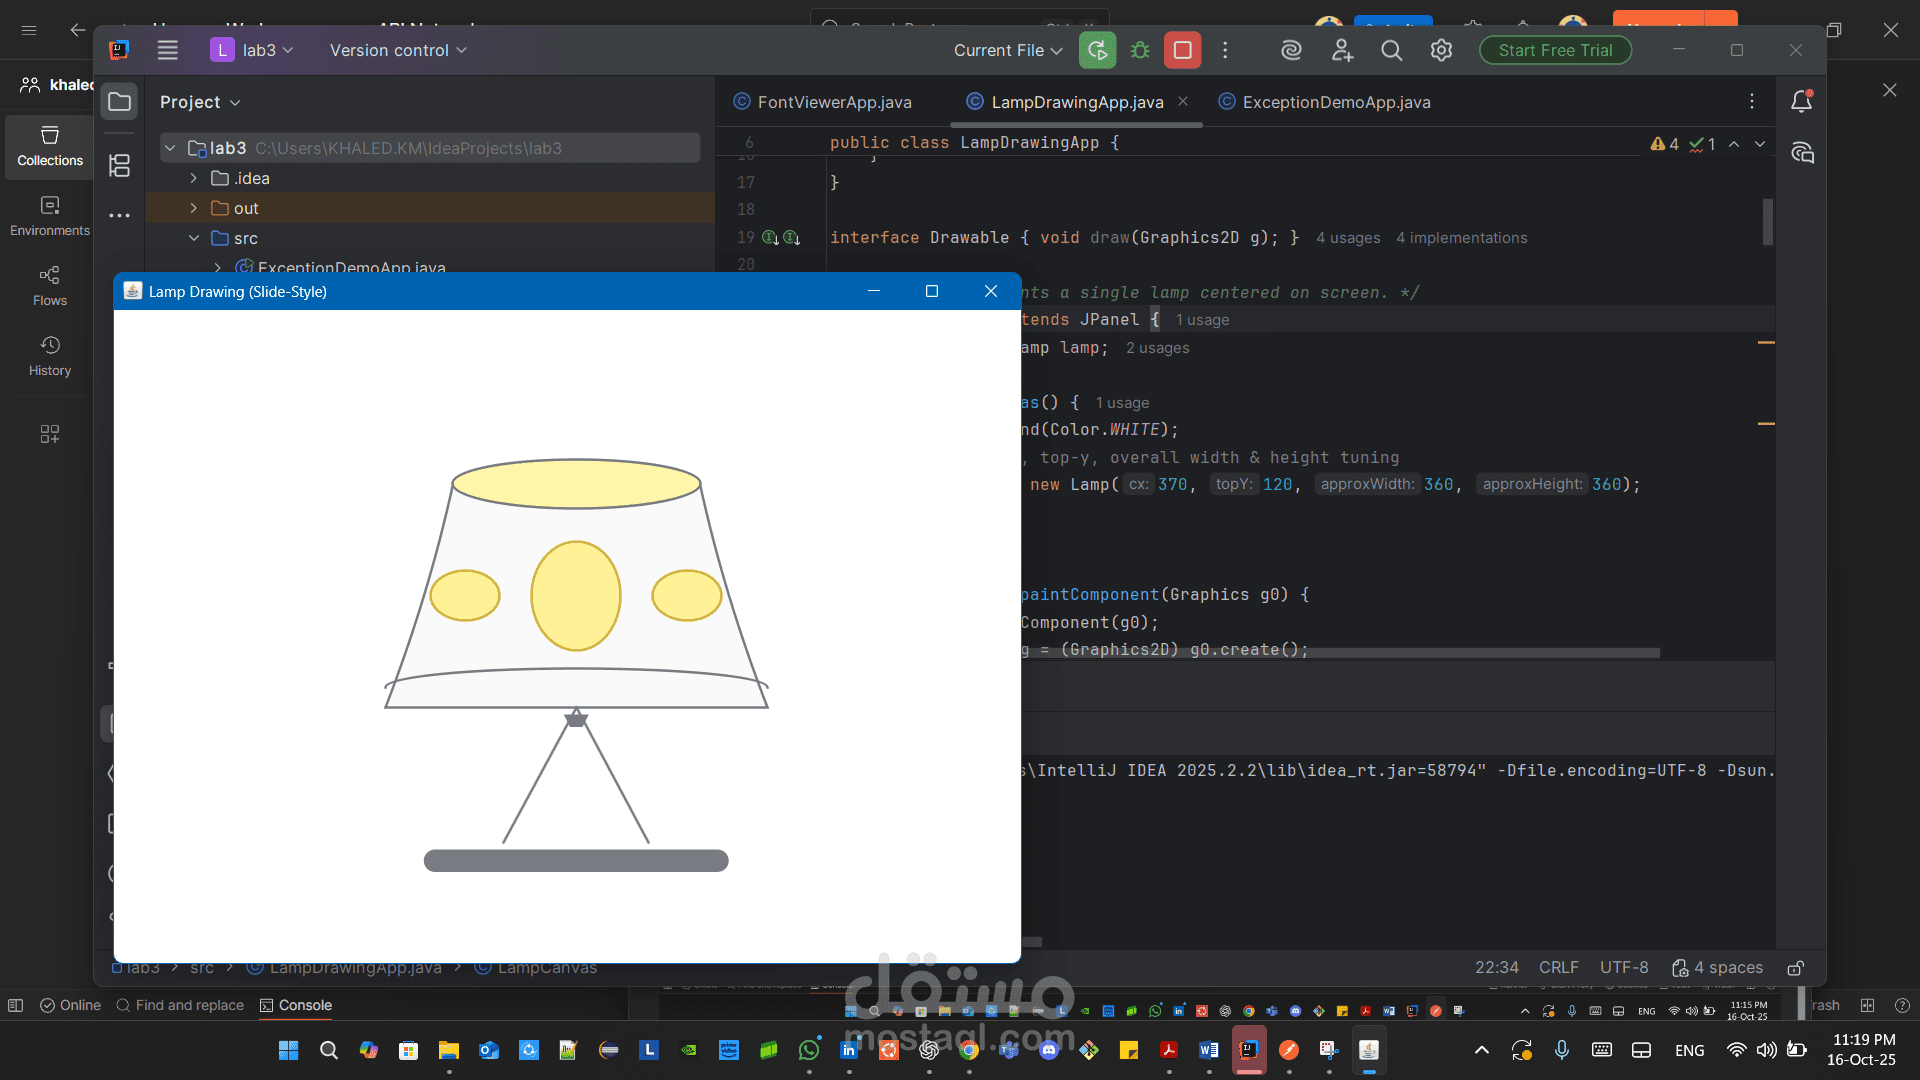Open Flows in the left sidebar

[50, 286]
